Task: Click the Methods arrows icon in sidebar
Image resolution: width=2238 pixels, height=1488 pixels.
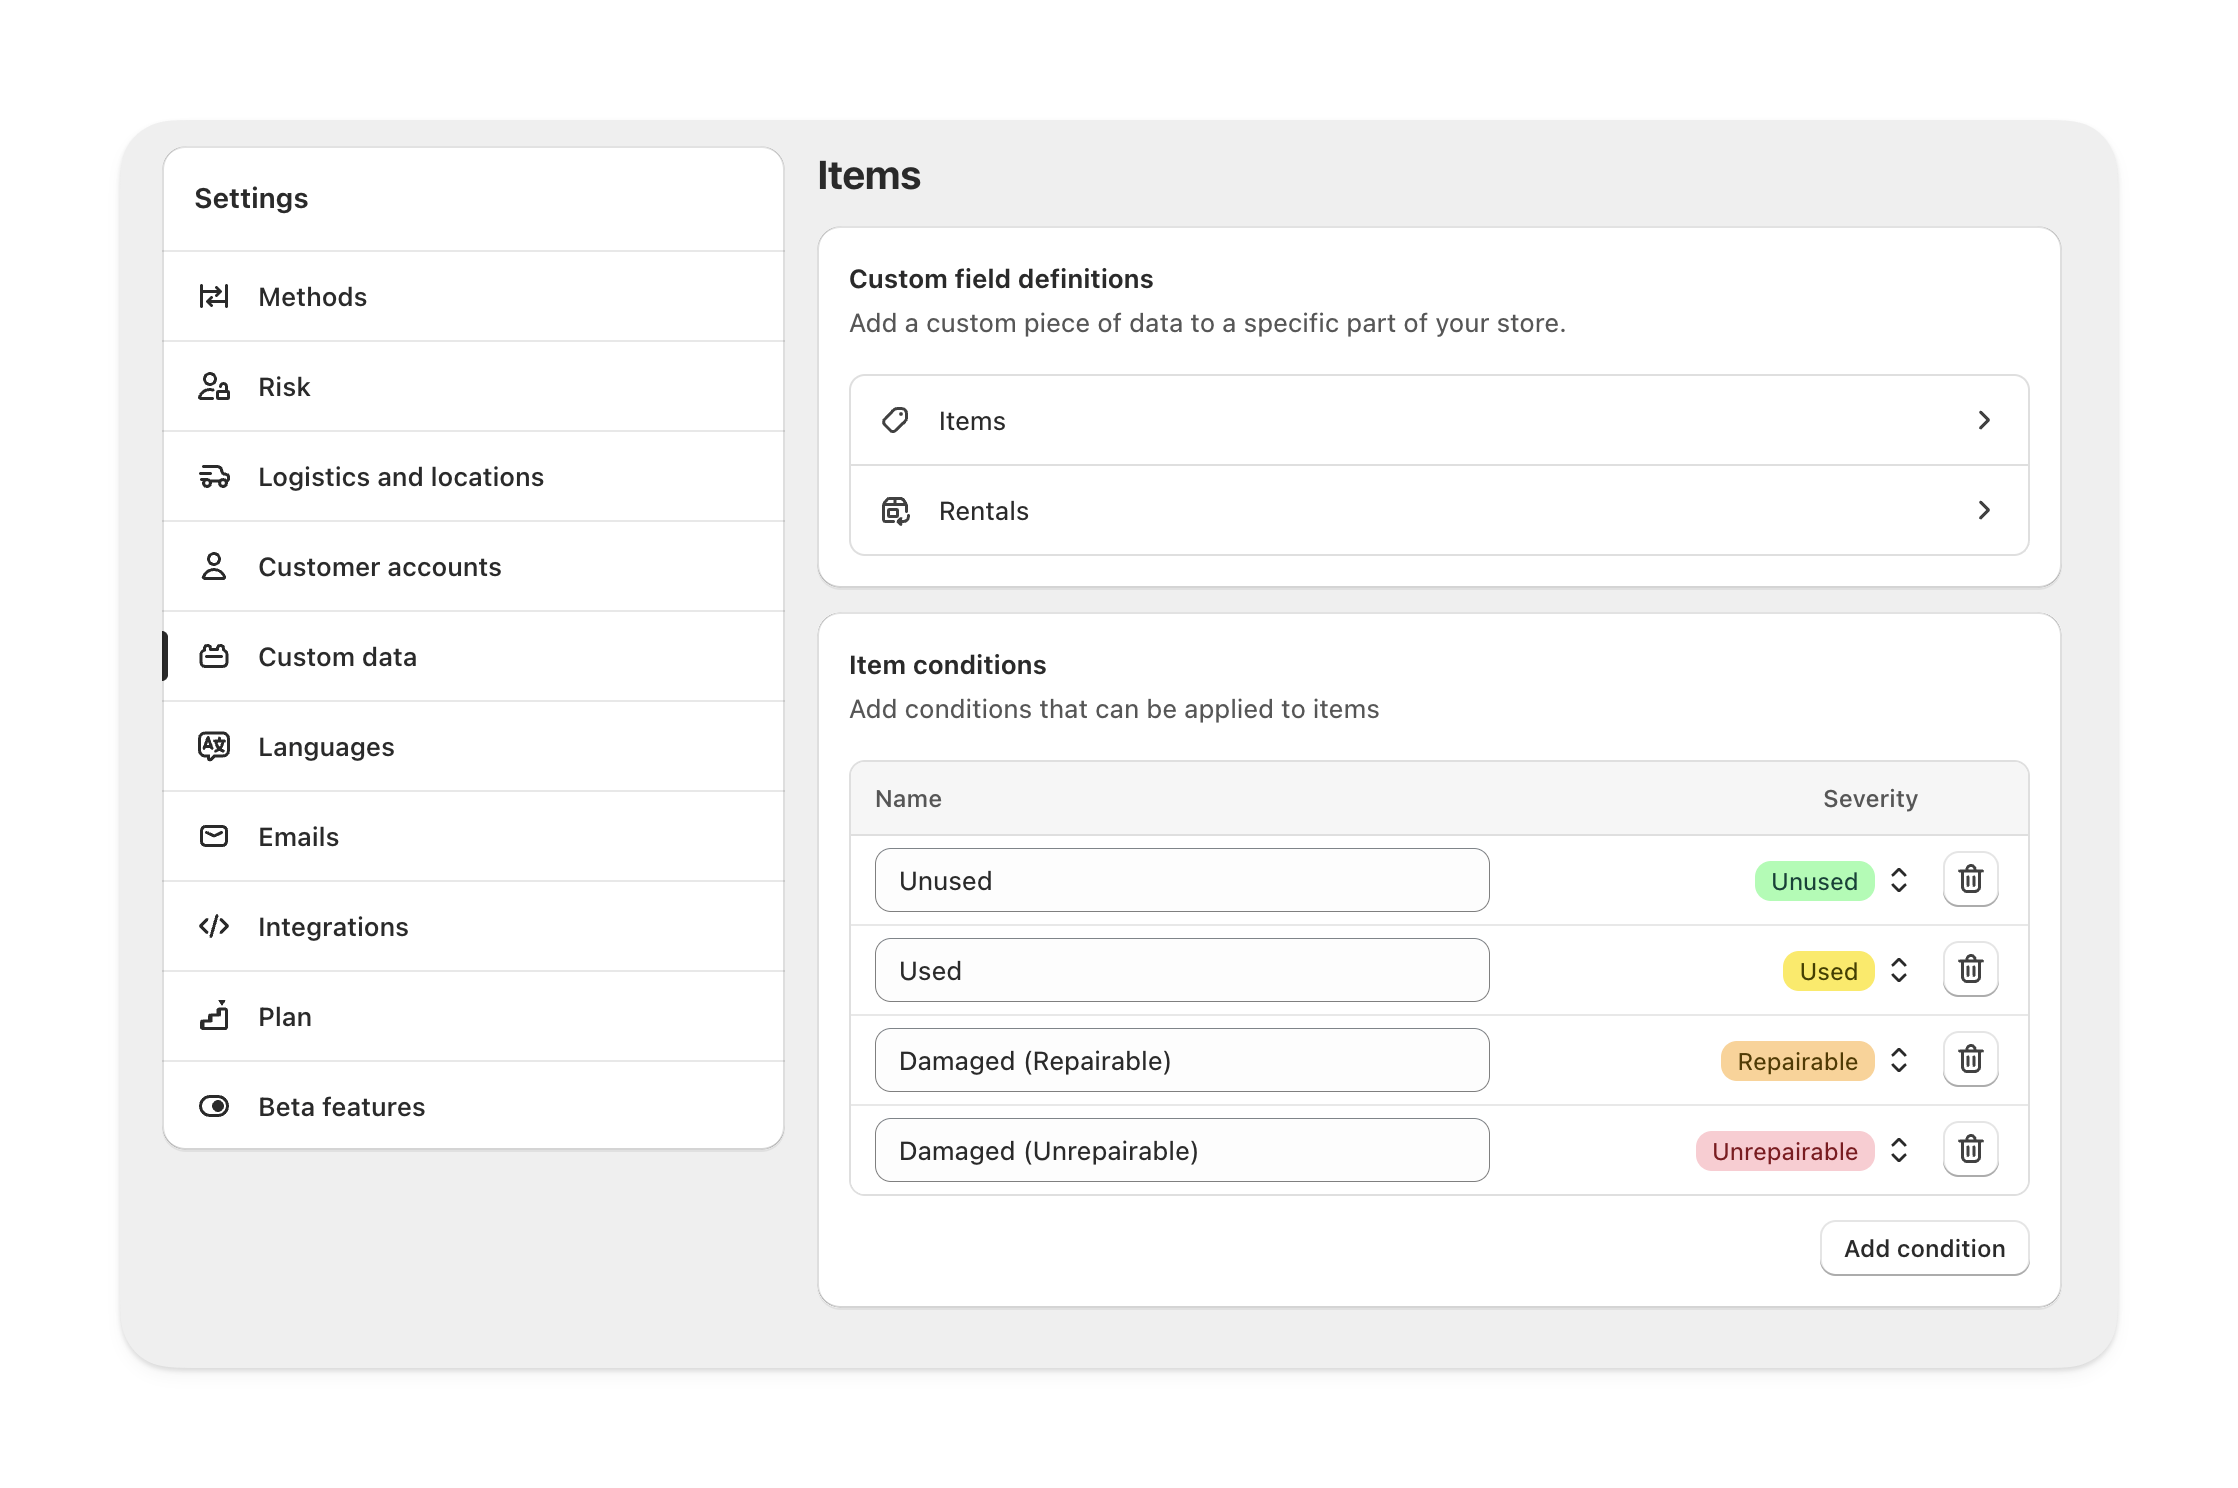Action: [x=214, y=296]
